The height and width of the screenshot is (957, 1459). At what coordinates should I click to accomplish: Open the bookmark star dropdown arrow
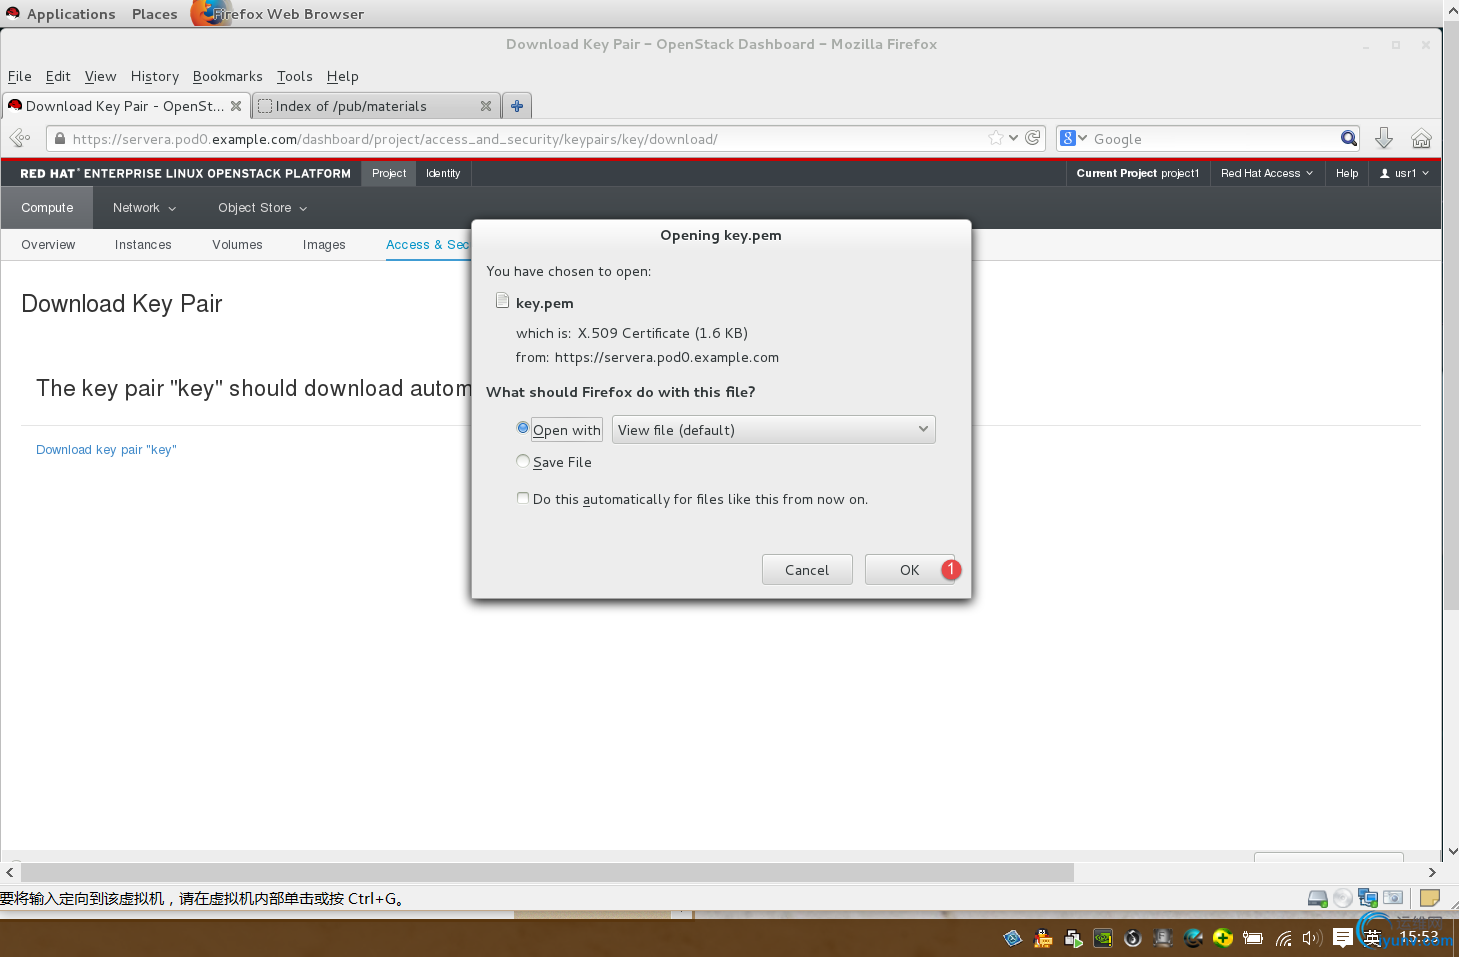click(x=1013, y=138)
